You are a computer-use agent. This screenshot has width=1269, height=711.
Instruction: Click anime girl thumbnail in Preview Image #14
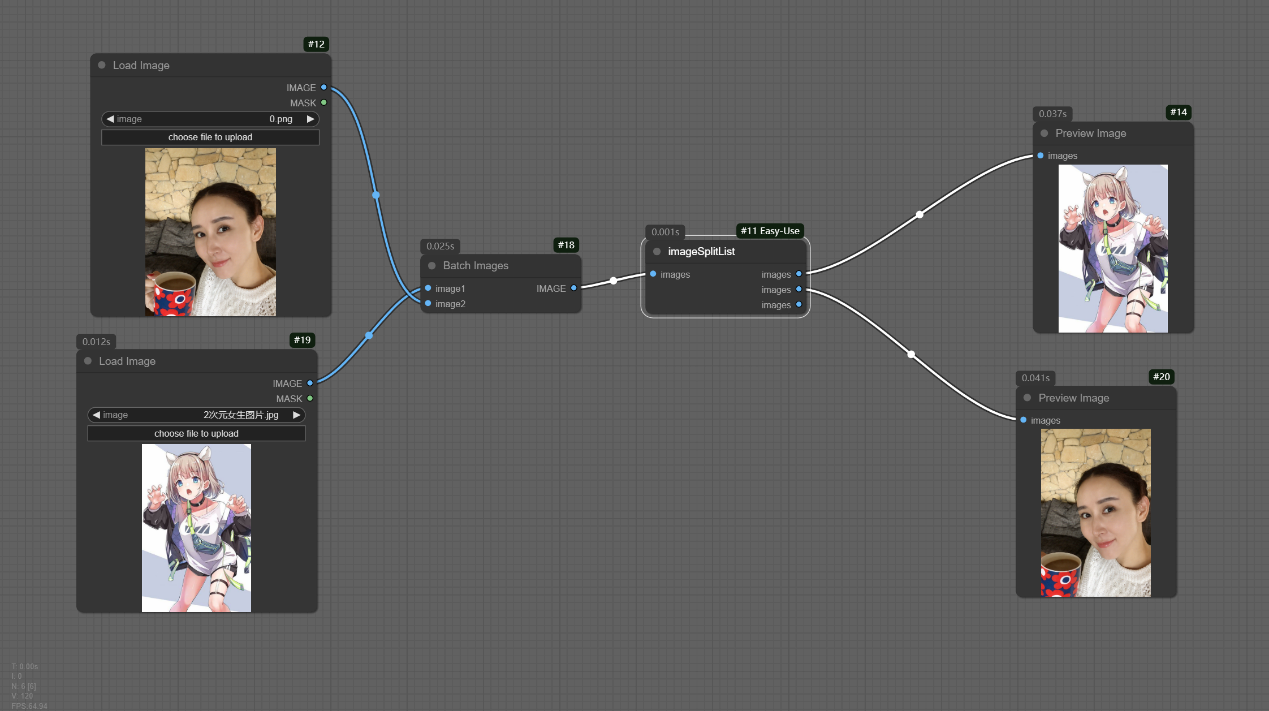pos(1113,248)
